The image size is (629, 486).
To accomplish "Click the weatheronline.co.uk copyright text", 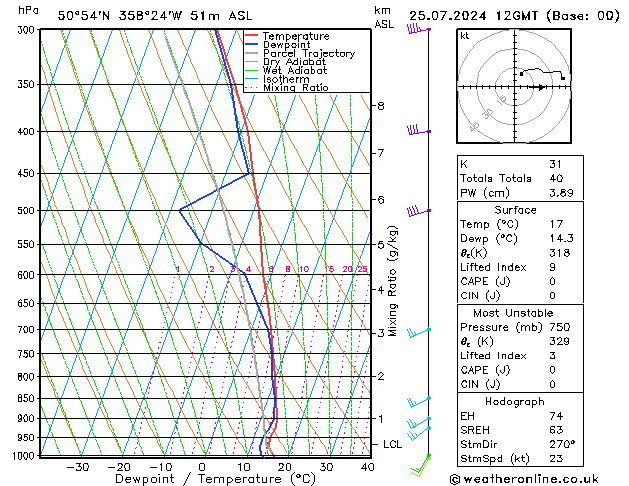I will click(524, 479).
